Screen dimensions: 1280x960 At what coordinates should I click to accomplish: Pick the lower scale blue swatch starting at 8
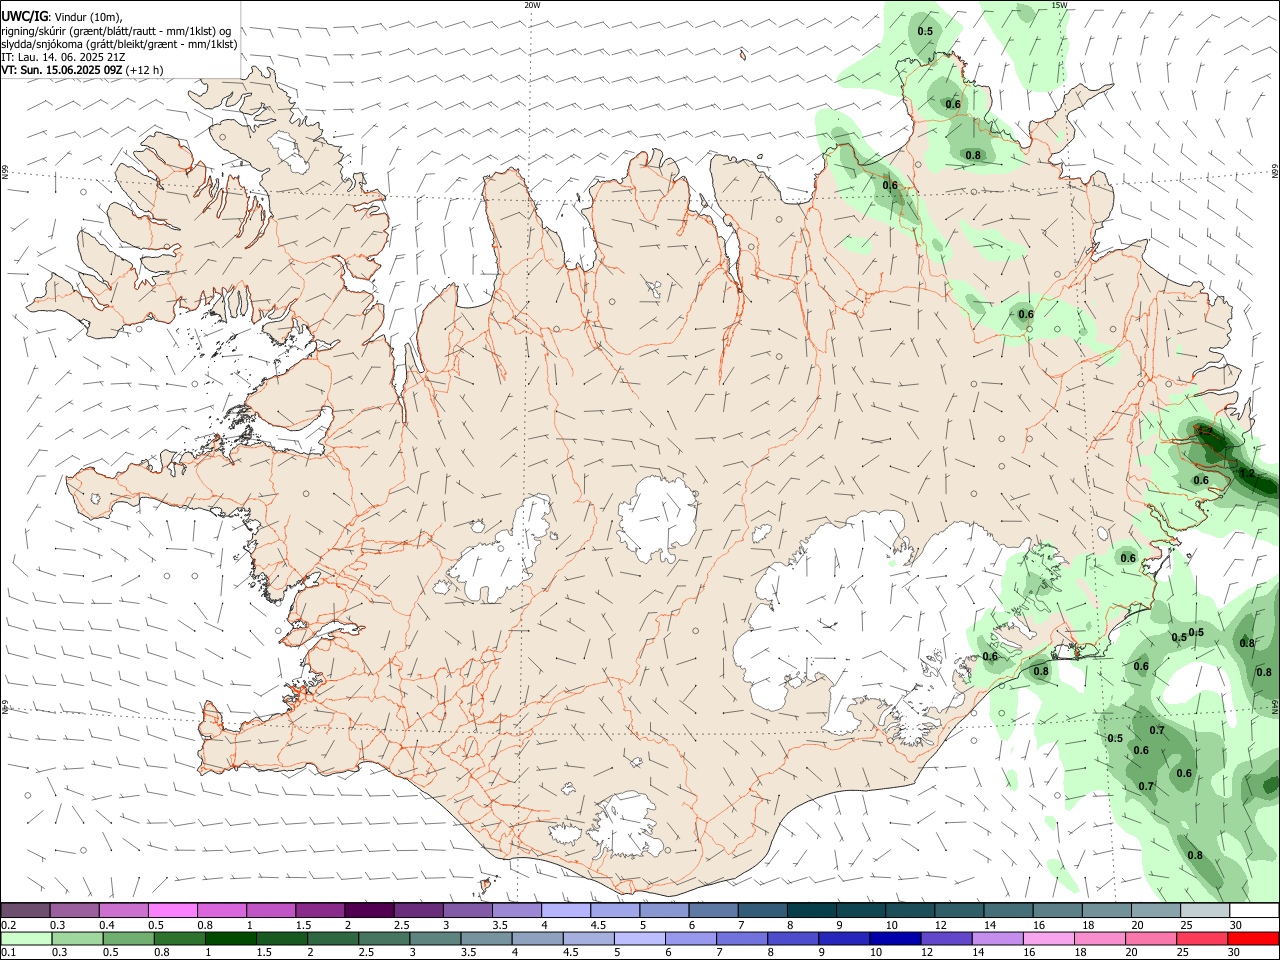point(792,938)
